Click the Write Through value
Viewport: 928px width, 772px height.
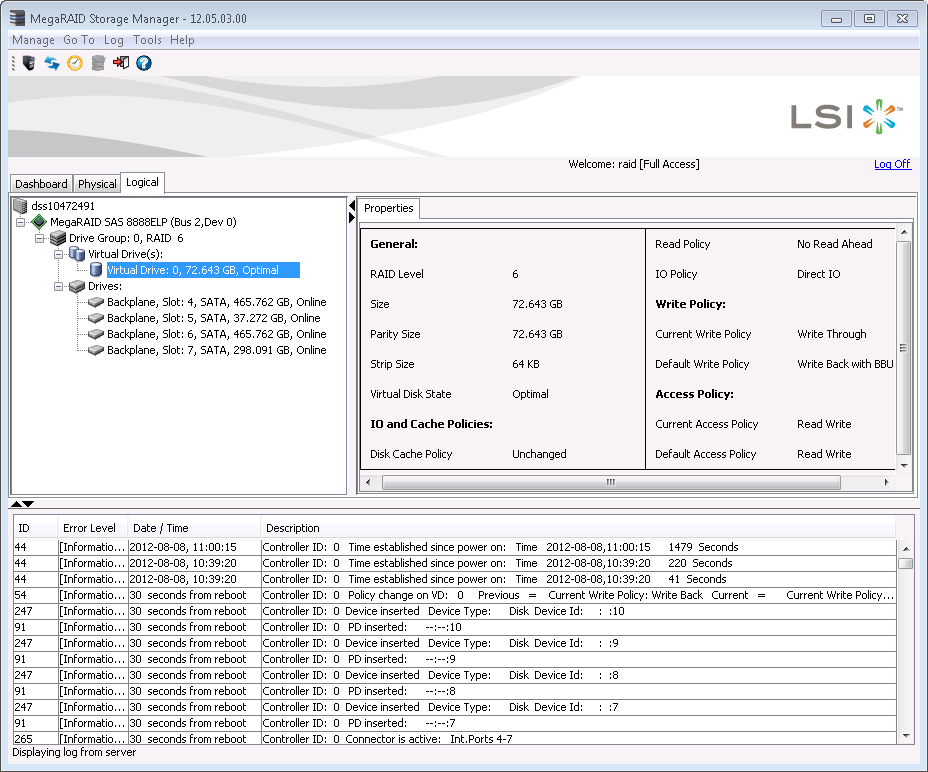pyautogui.click(x=832, y=334)
